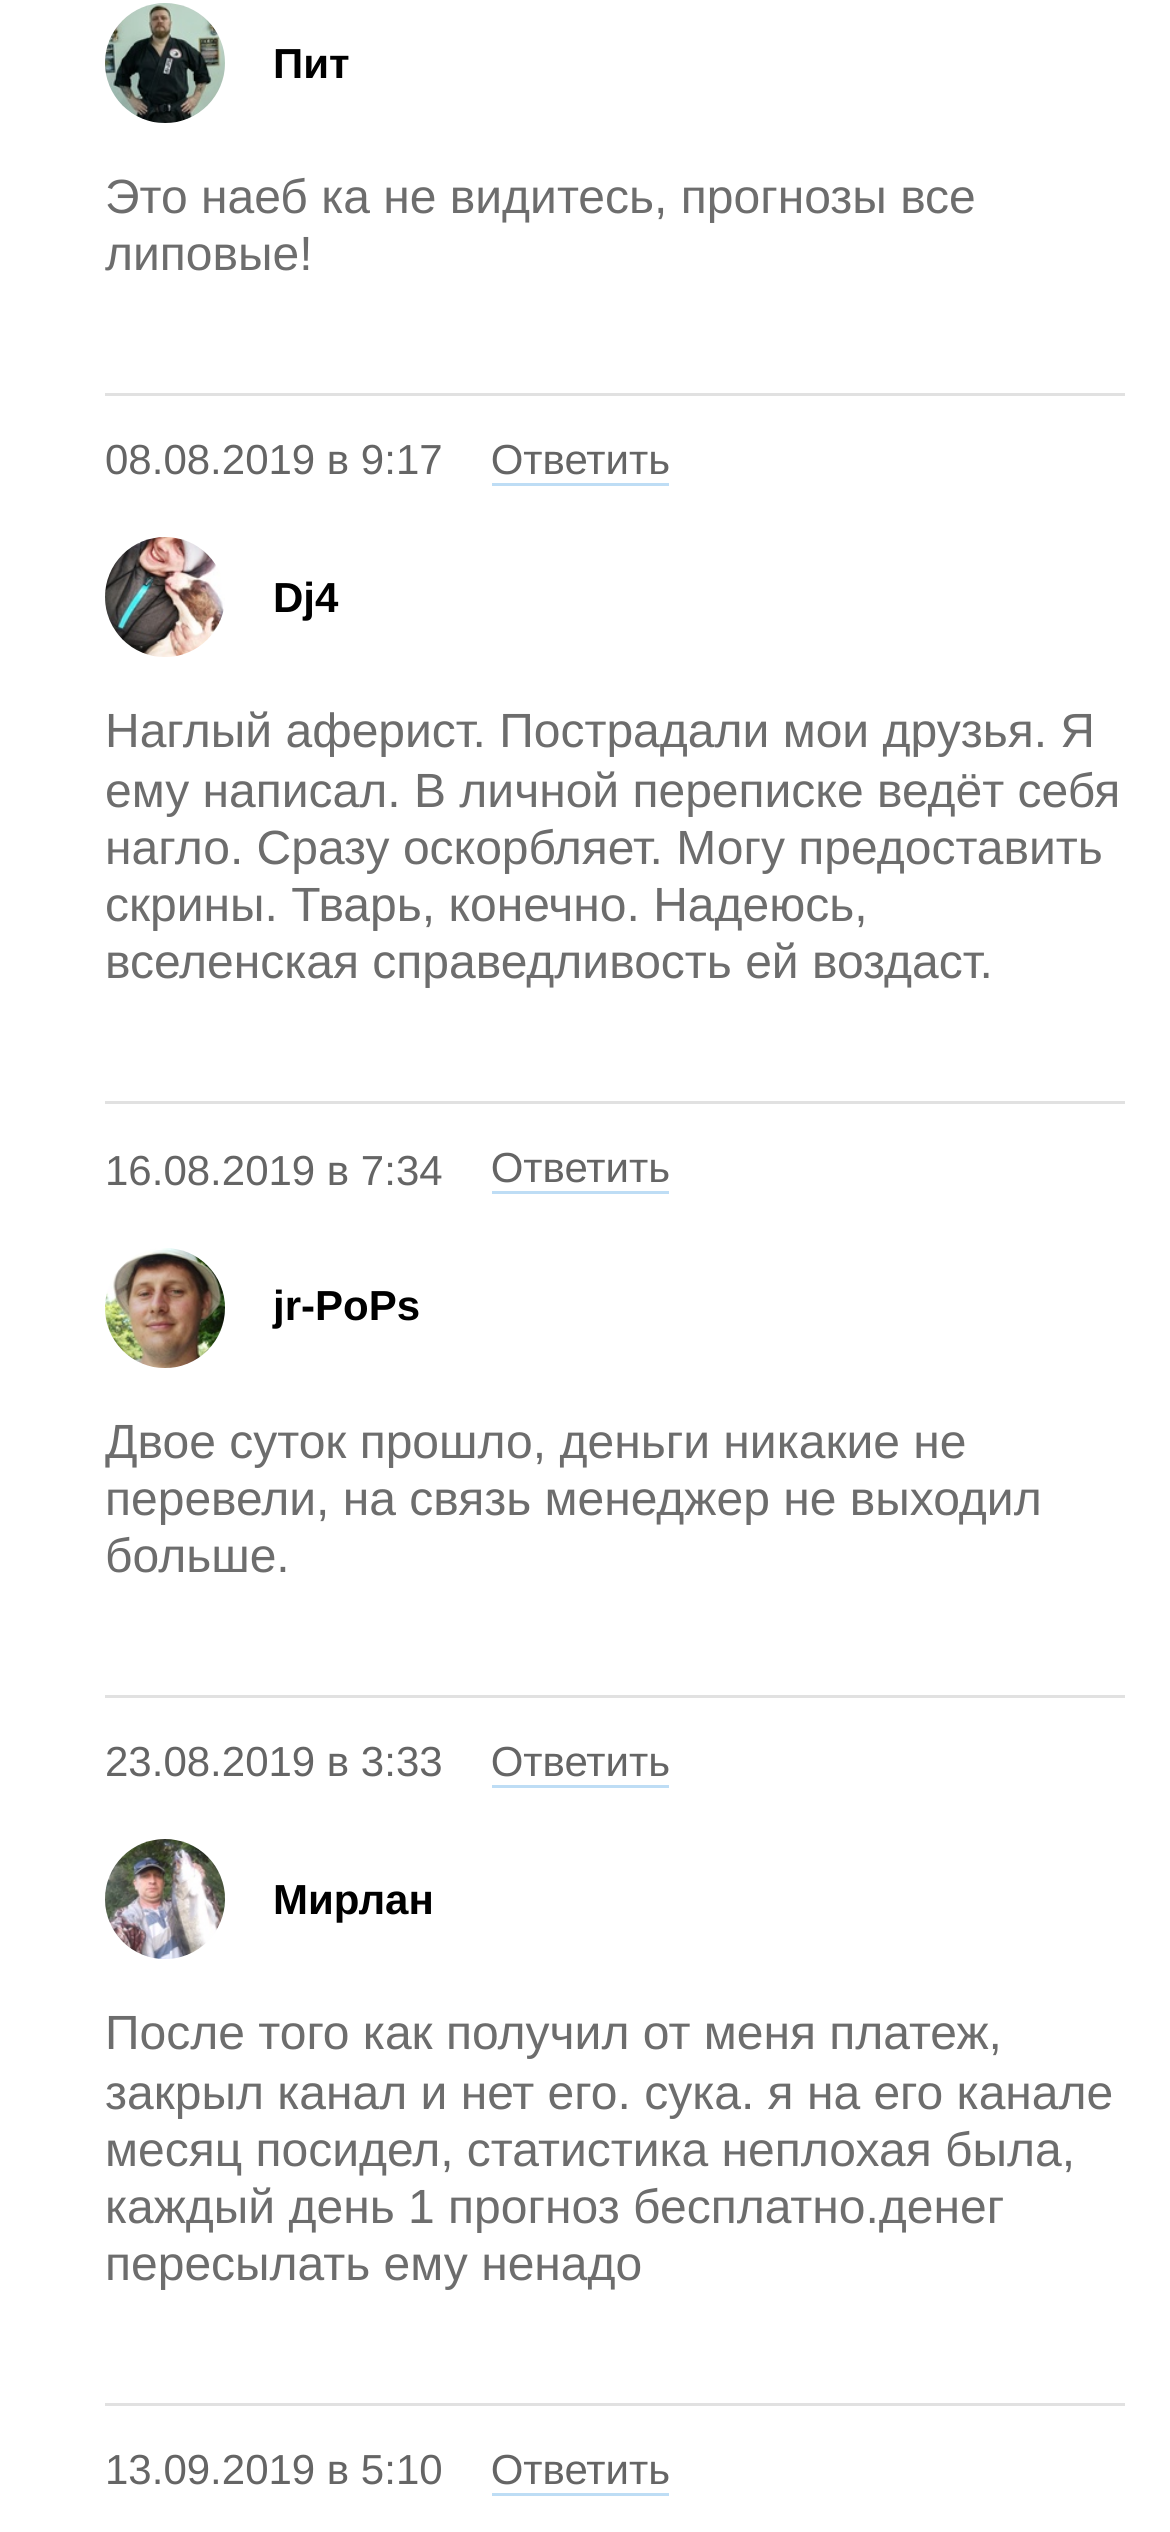Open the Dj4 user profile name

coord(306,598)
